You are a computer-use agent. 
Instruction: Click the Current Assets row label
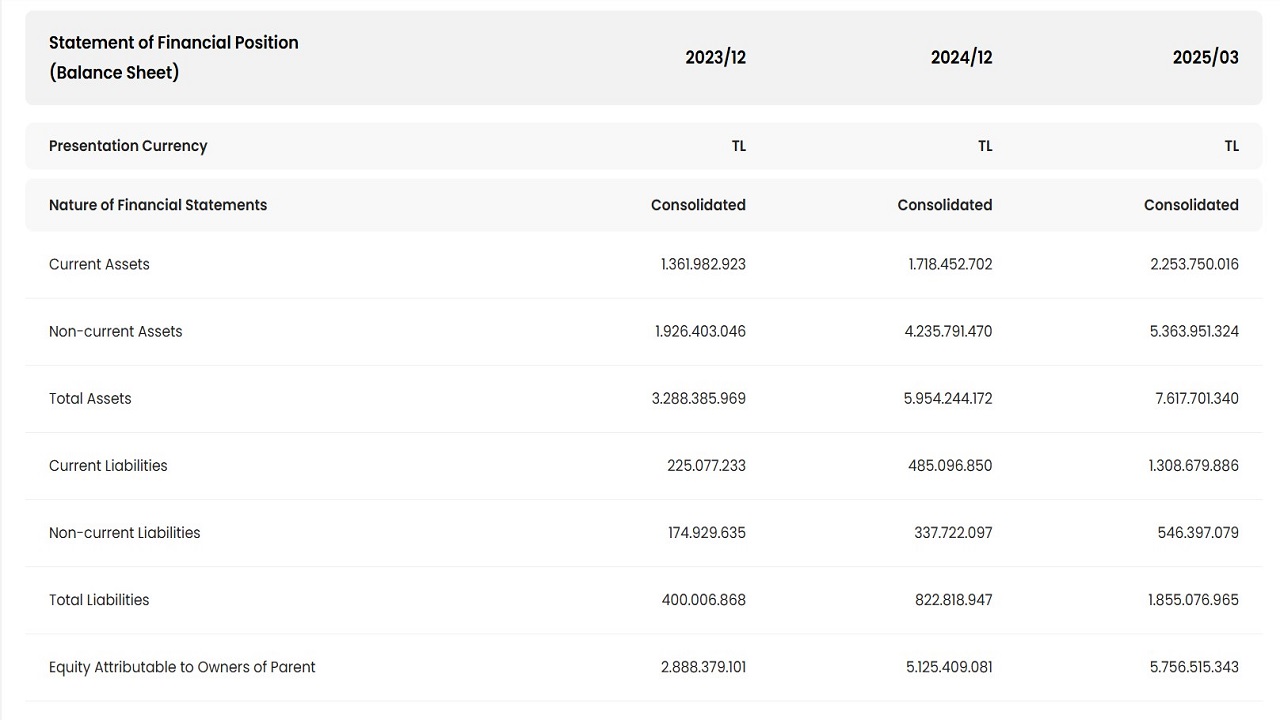(99, 264)
